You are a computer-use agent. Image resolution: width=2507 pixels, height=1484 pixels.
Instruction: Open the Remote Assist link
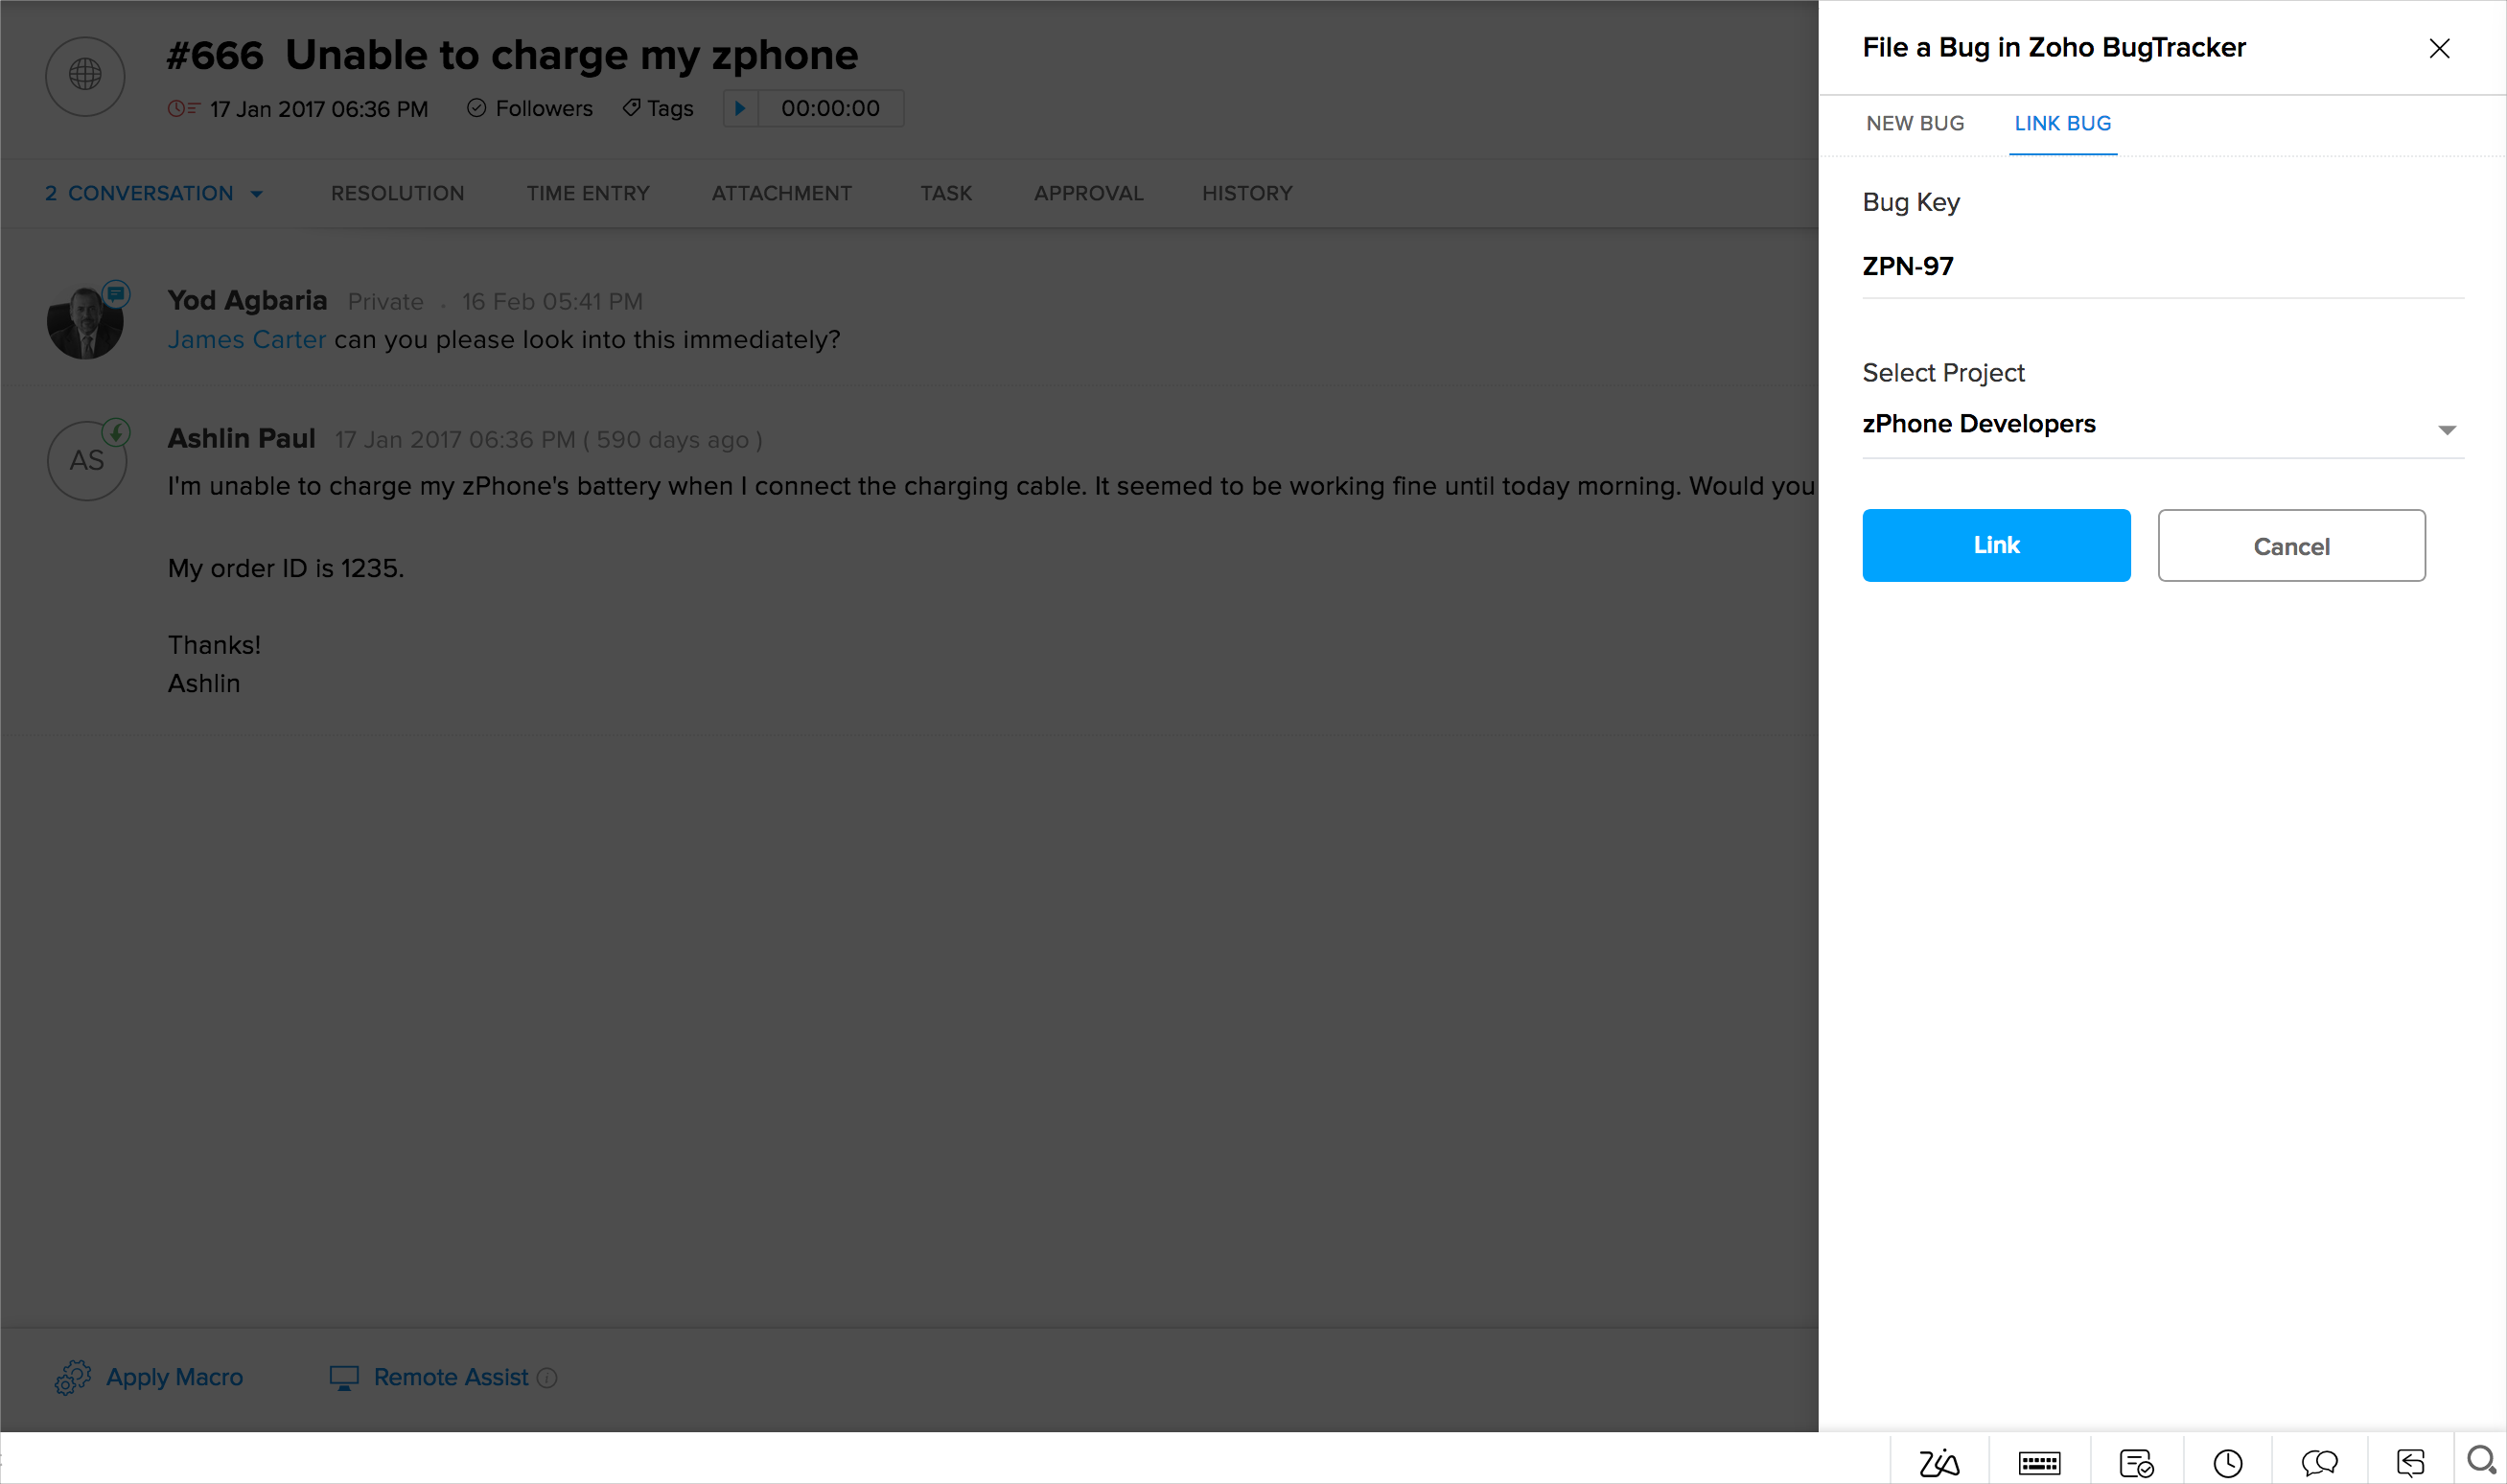[450, 1377]
